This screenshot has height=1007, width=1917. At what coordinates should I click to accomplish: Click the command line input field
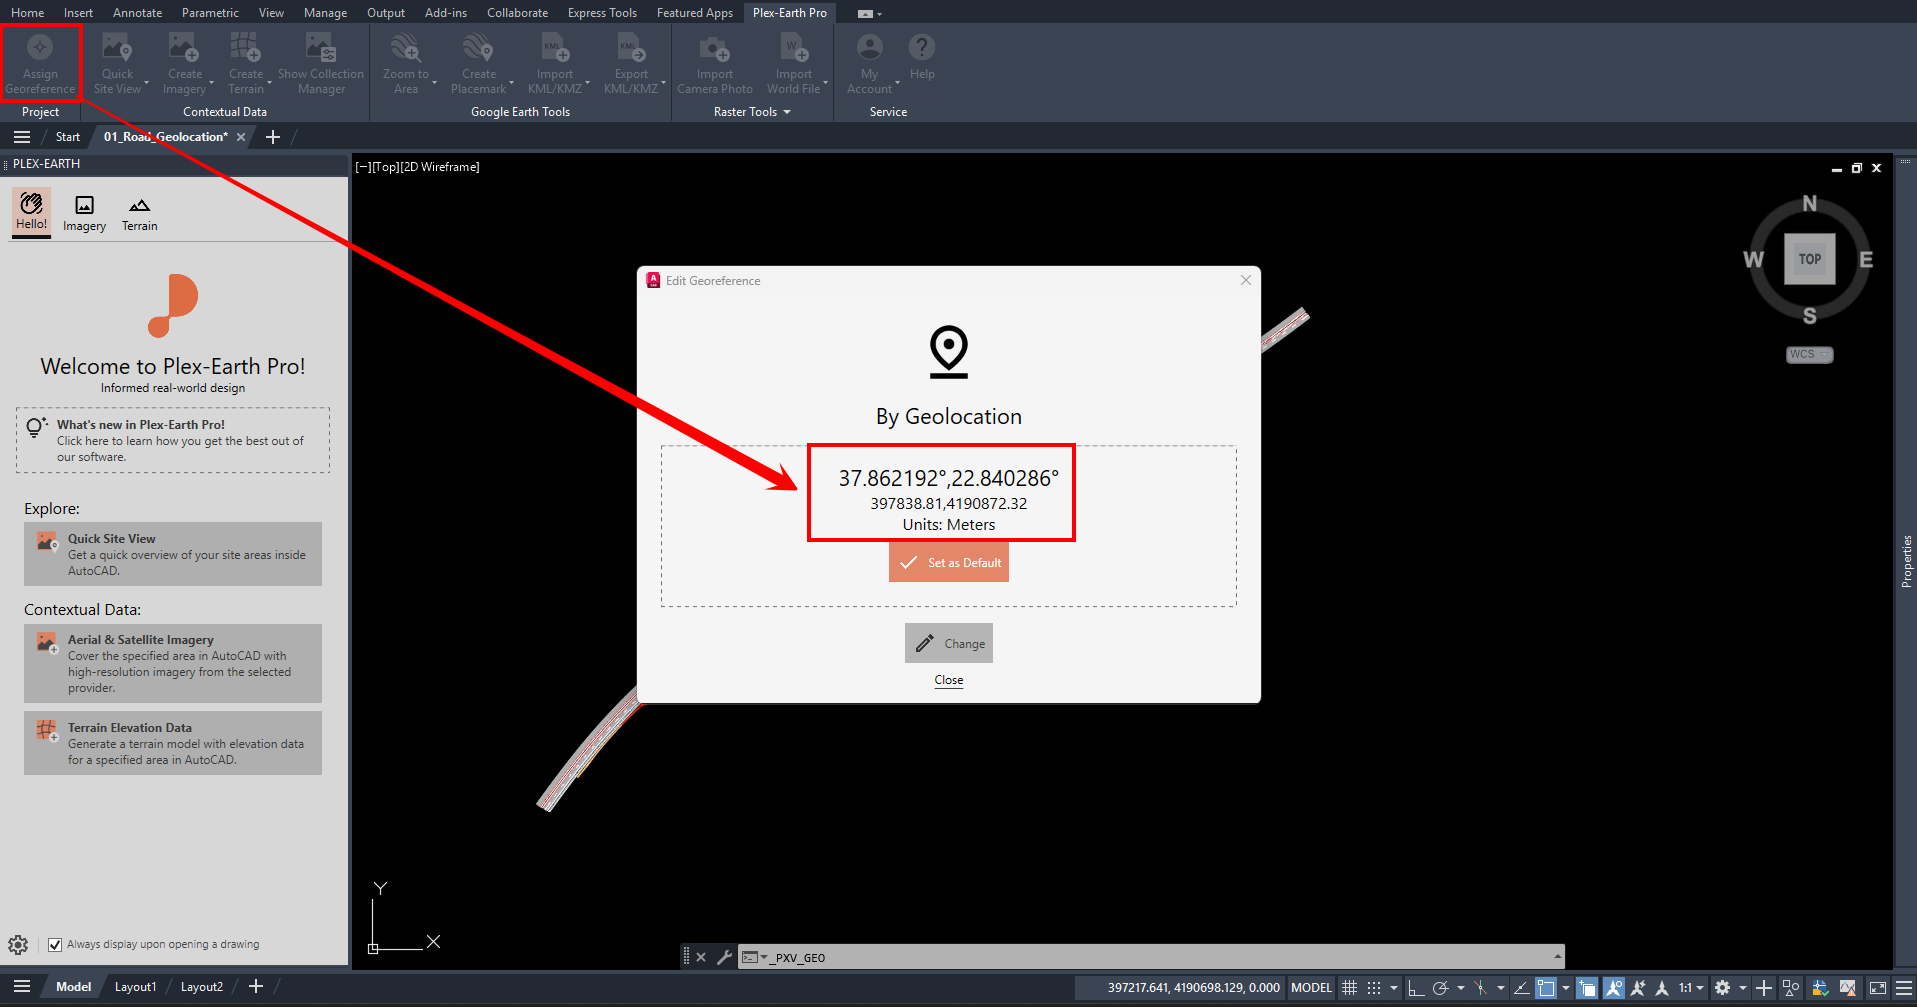pyautogui.click(x=1150, y=957)
